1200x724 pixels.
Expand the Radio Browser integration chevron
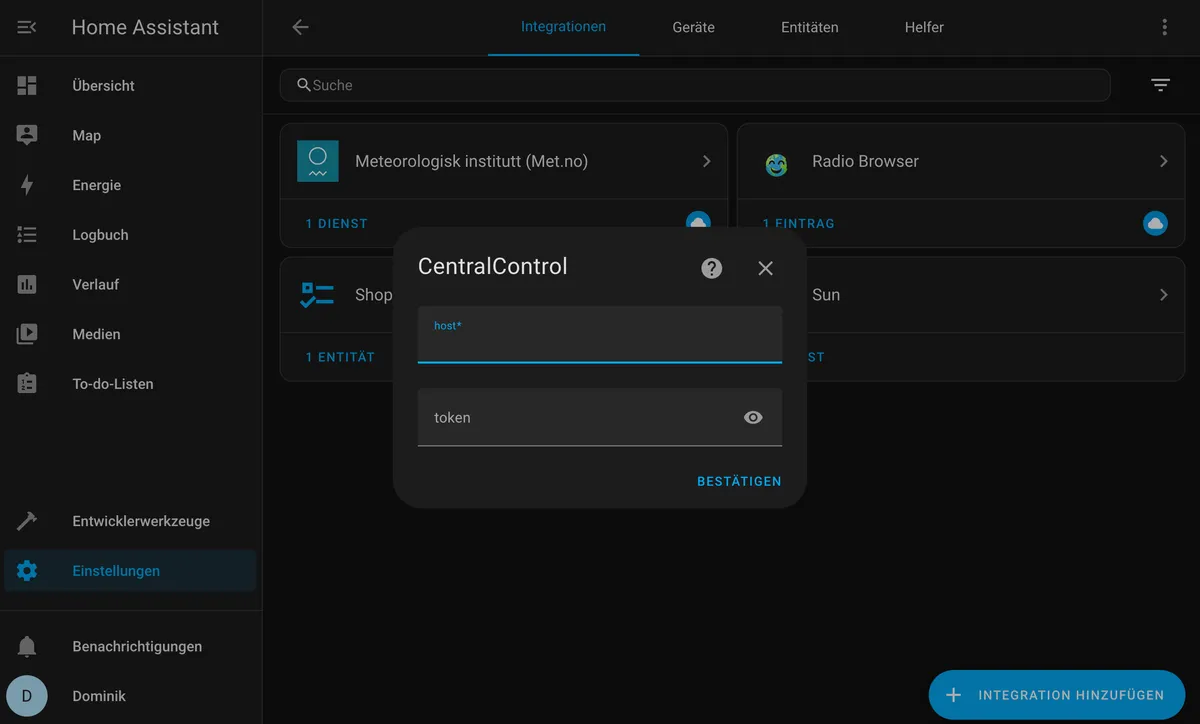click(1163, 161)
